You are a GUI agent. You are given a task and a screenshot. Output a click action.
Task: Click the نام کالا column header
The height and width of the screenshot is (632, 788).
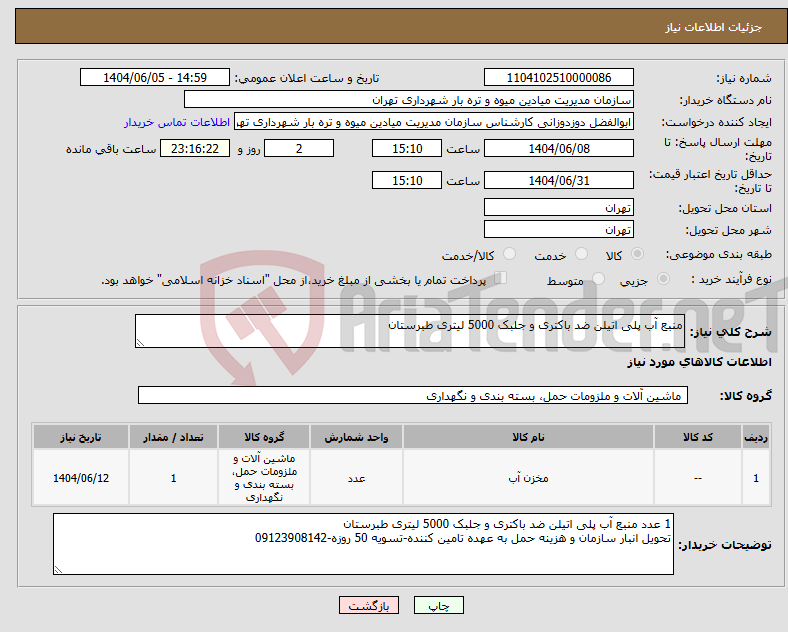click(x=528, y=437)
